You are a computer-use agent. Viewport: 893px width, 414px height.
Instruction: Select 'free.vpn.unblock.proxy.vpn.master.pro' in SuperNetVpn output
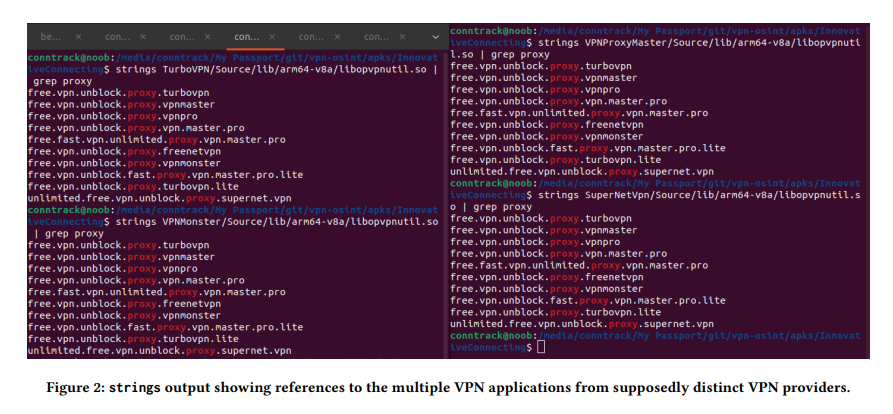[x=558, y=253]
